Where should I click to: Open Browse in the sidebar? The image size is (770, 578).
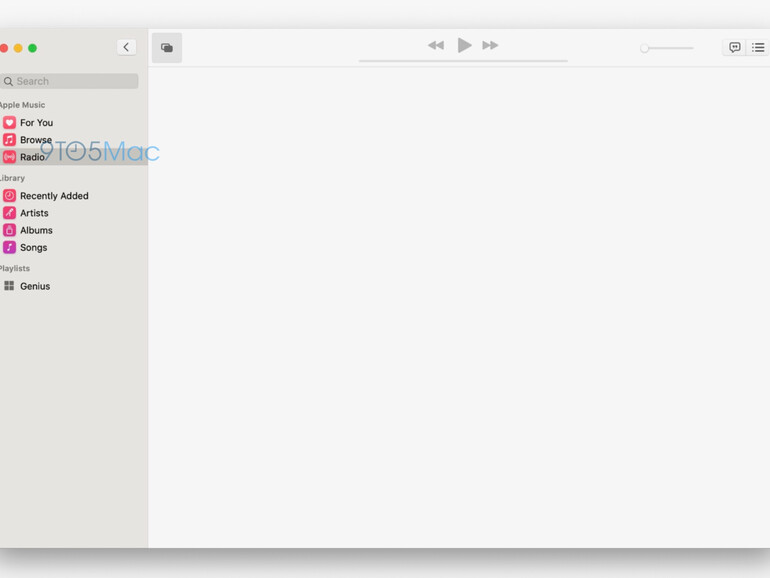click(x=74, y=139)
